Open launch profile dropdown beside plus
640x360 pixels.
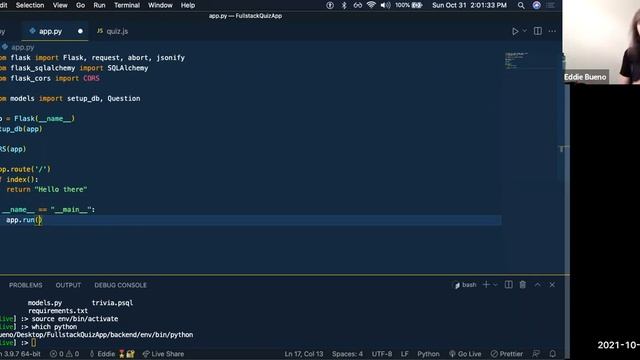[x=495, y=285]
